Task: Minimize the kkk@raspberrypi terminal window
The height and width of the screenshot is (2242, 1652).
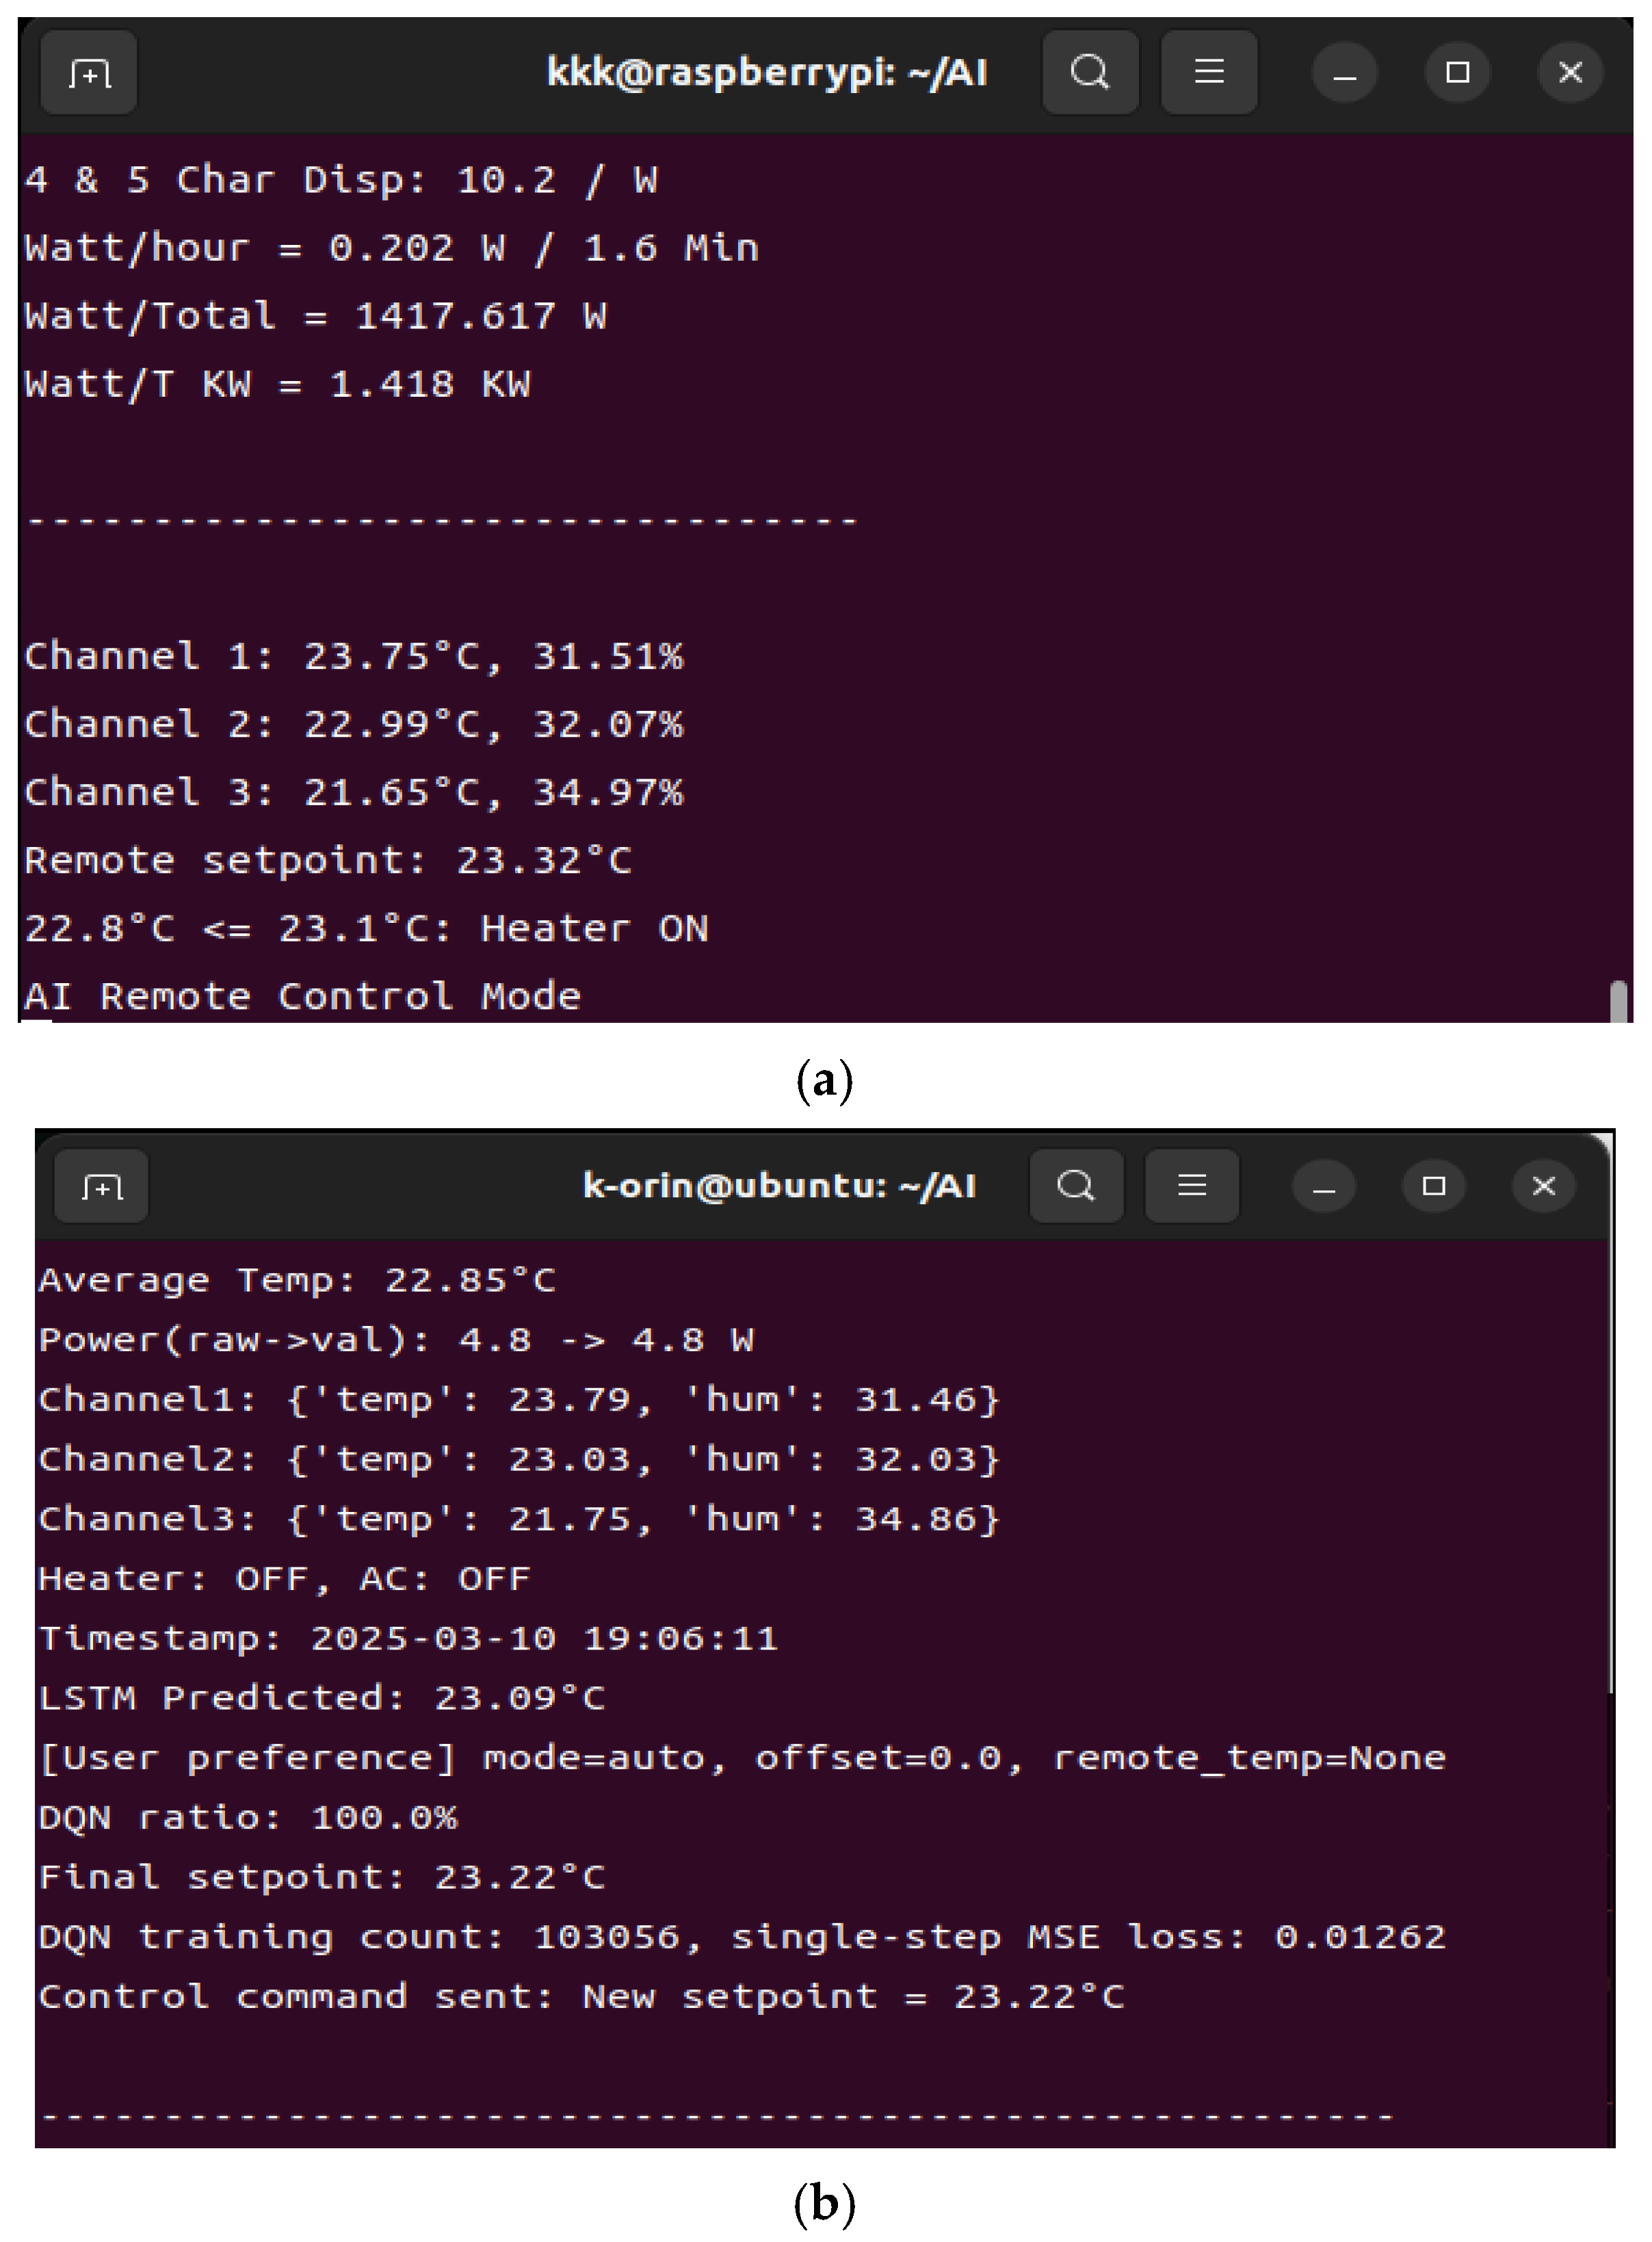Action: click(1345, 73)
